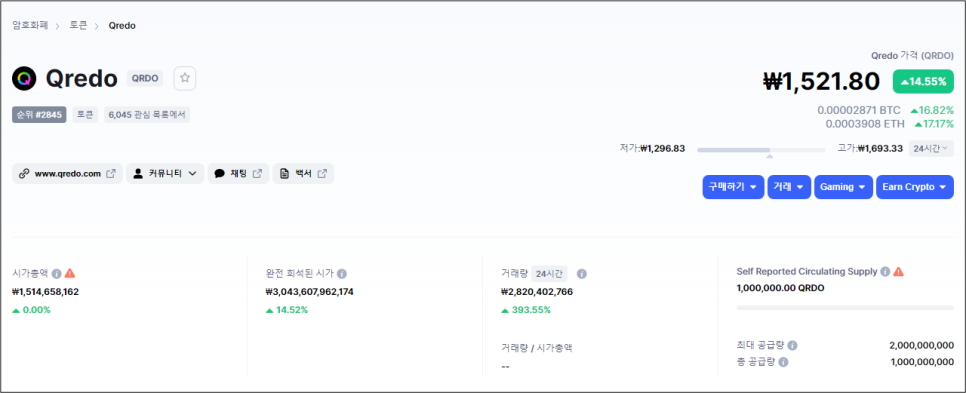966x393 pixels.
Task: Click the info icon next to Self Reported Circulating Supply
Action: point(885,271)
